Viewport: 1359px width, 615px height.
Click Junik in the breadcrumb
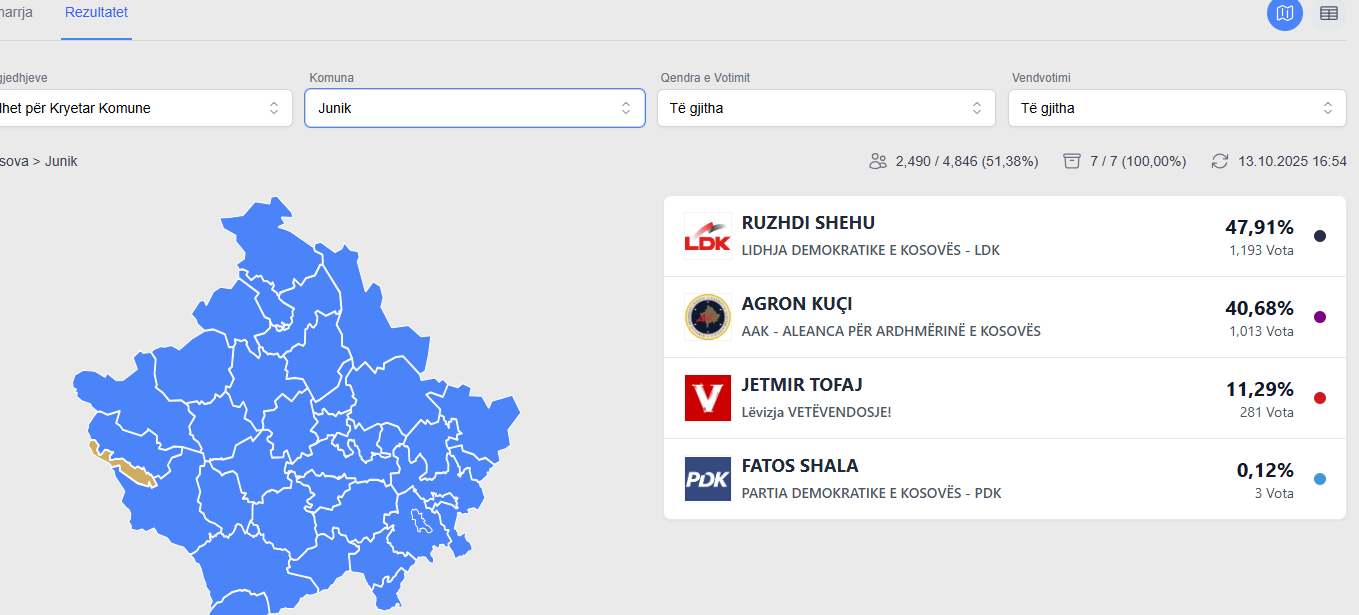(x=61, y=161)
